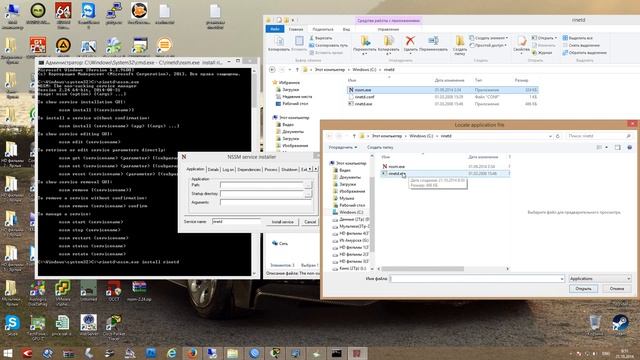The width and height of the screenshot is (640, 360).
Task: Open the Упорядочить dropdown in the file dialog
Action: tap(343, 147)
